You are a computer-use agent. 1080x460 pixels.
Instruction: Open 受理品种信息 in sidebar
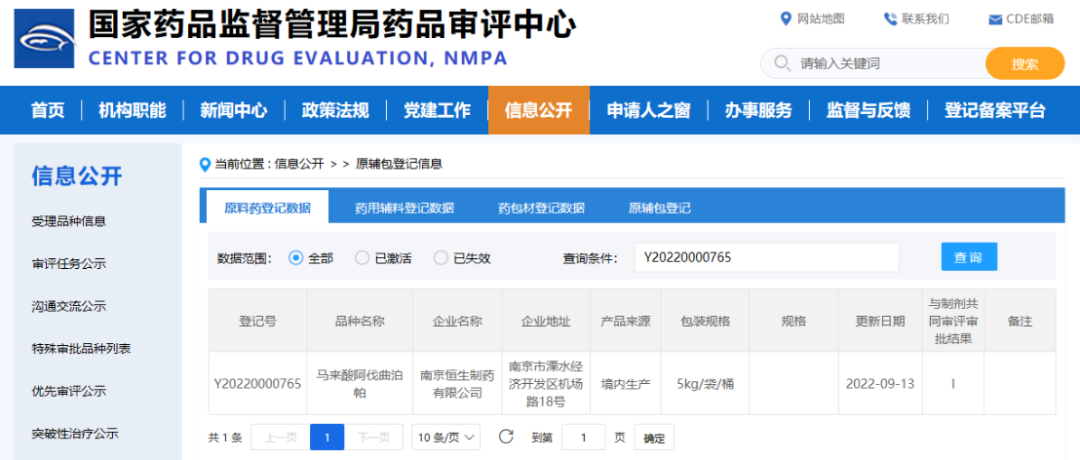(x=69, y=221)
